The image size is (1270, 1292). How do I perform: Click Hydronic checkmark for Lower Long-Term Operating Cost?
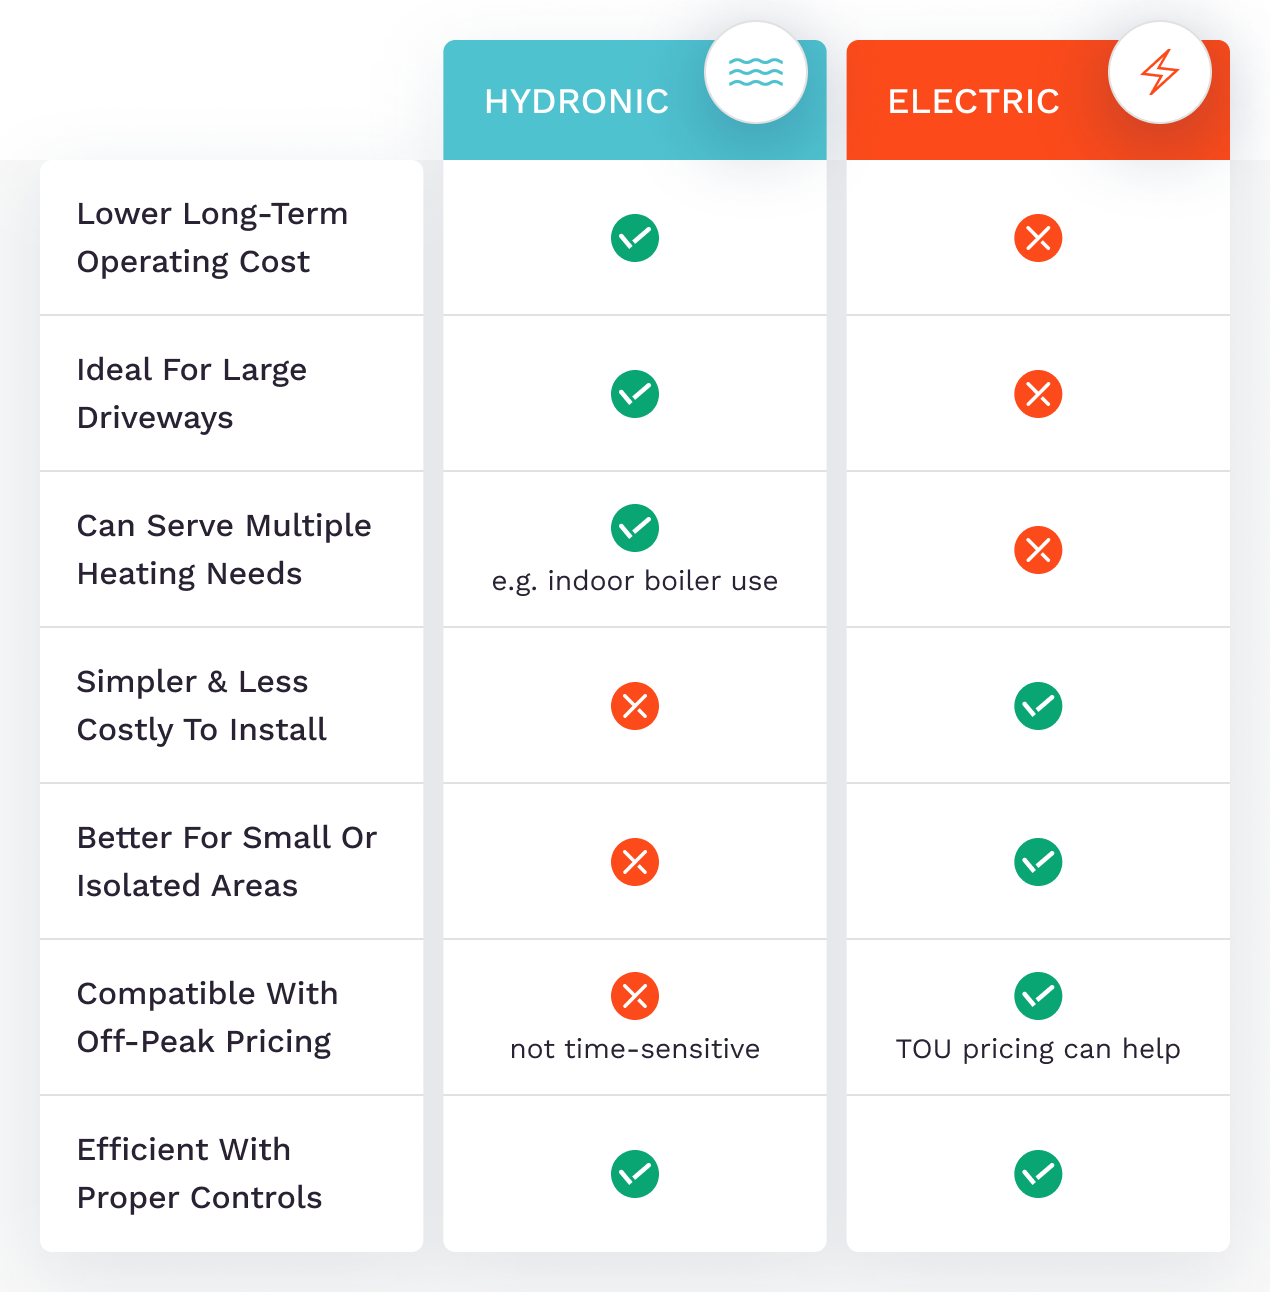(635, 238)
